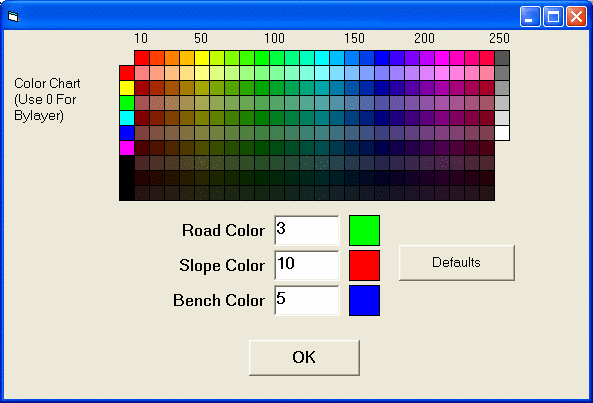Pick the darkest gray swatch atop the grayscale column
Image resolution: width=593 pixels, height=403 pixels.
pos(502,58)
